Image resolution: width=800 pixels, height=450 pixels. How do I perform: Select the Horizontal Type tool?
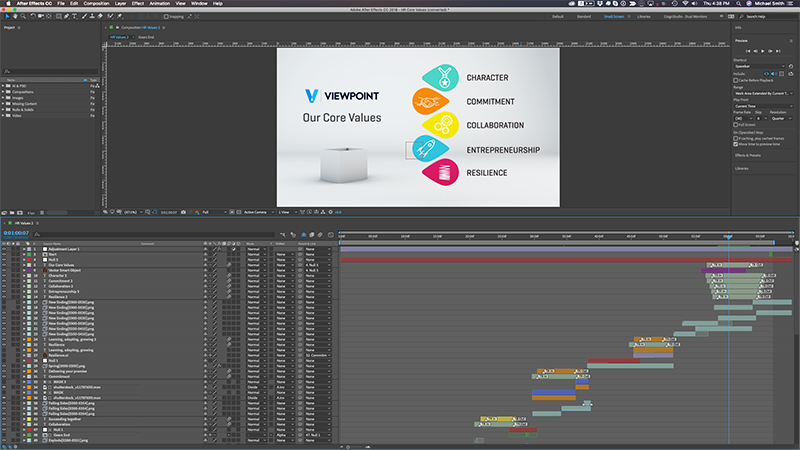coord(74,16)
